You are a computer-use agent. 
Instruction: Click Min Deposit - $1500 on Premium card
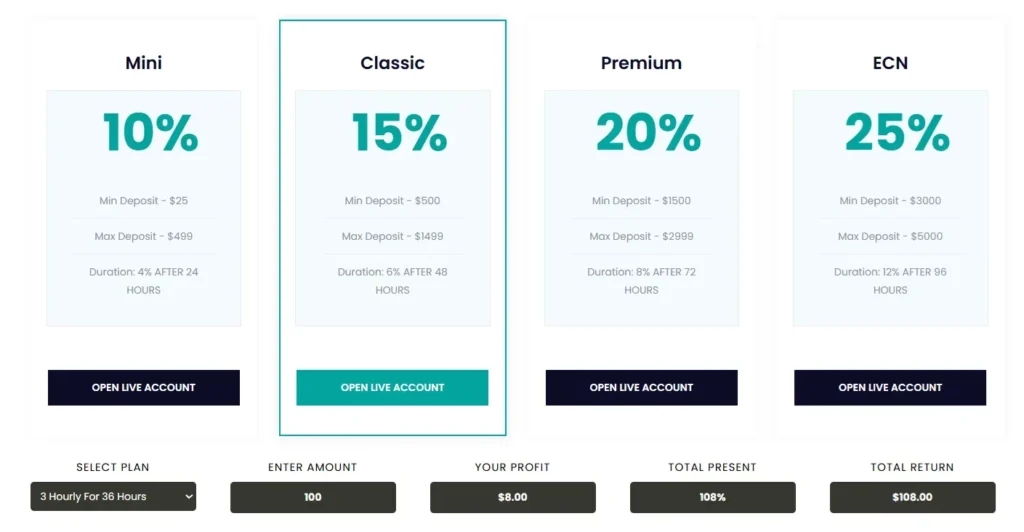click(x=641, y=201)
